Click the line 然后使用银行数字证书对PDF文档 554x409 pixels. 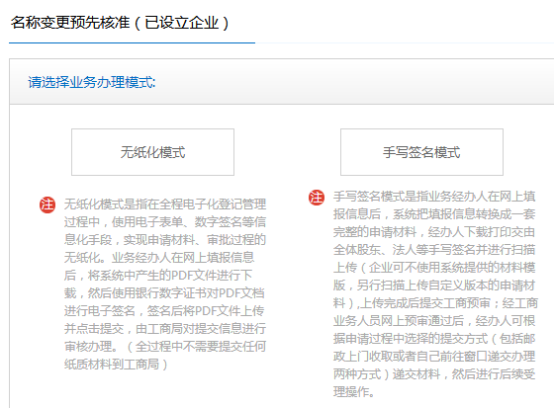176,293
